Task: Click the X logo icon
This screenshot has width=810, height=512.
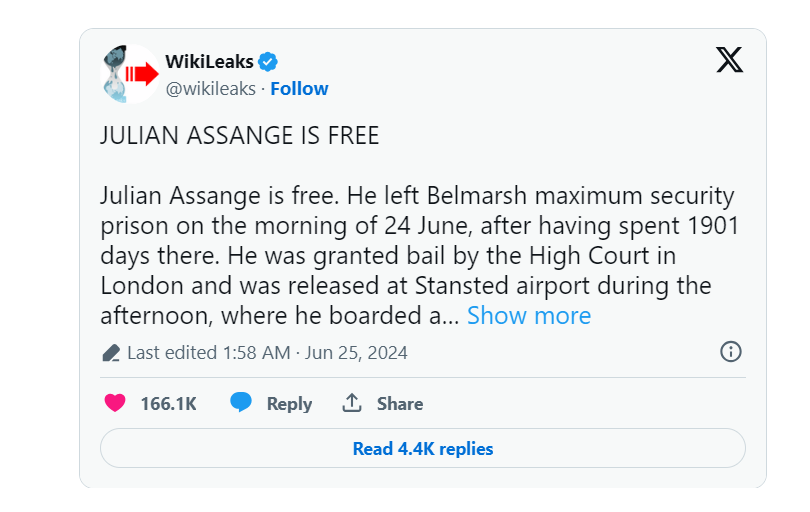Action: [730, 61]
